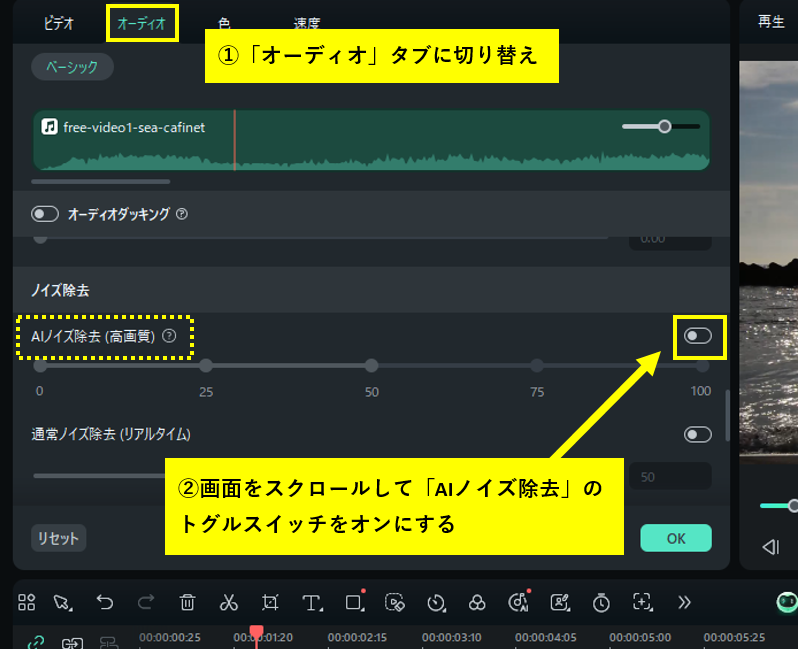Open the AI audio tool icon
This screenshot has height=649, width=799.
click(519, 602)
